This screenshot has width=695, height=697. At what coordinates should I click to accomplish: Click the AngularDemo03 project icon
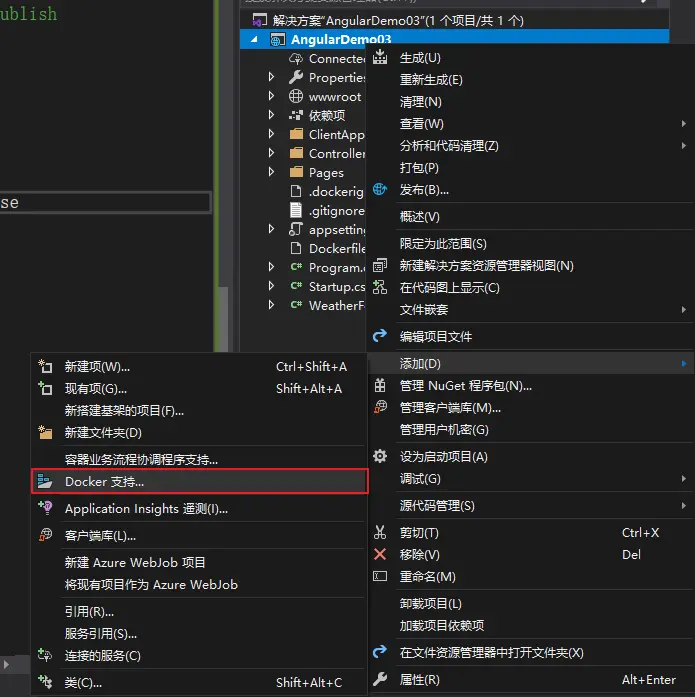pos(277,40)
